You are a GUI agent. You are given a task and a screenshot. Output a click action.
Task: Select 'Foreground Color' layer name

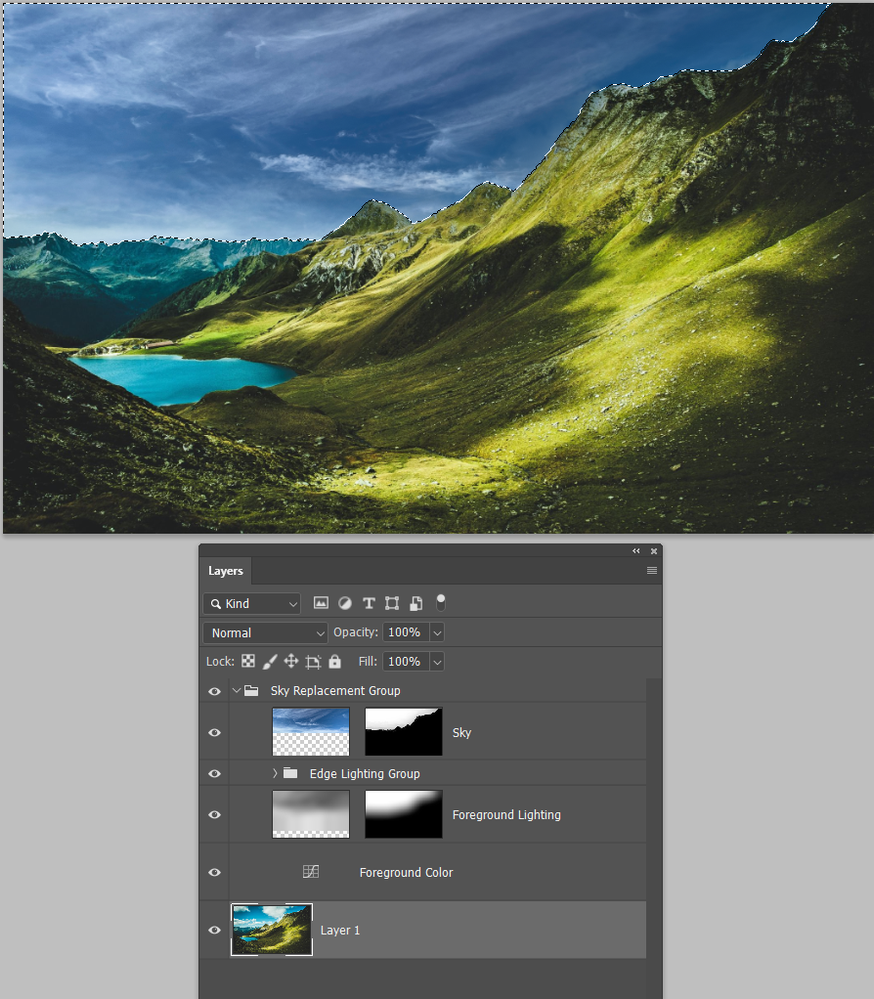pos(406,872)
